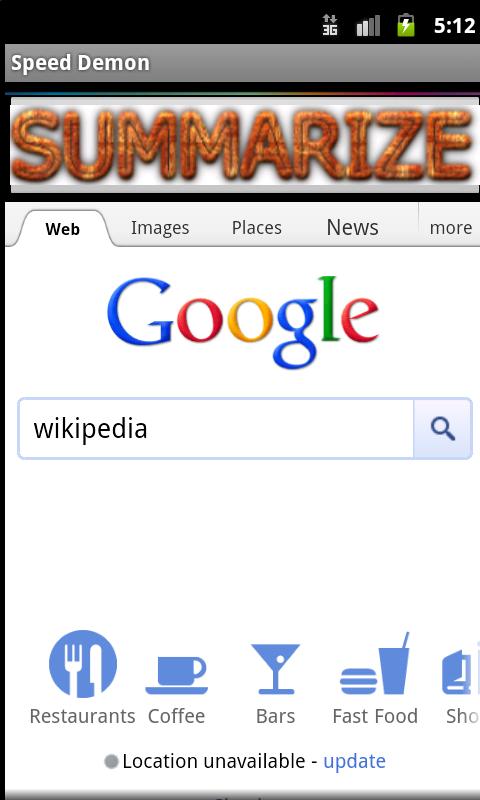Focus the search field containing wikipedia
The height and width of the screenshot is (800, 480).
[x=216, y=429]
